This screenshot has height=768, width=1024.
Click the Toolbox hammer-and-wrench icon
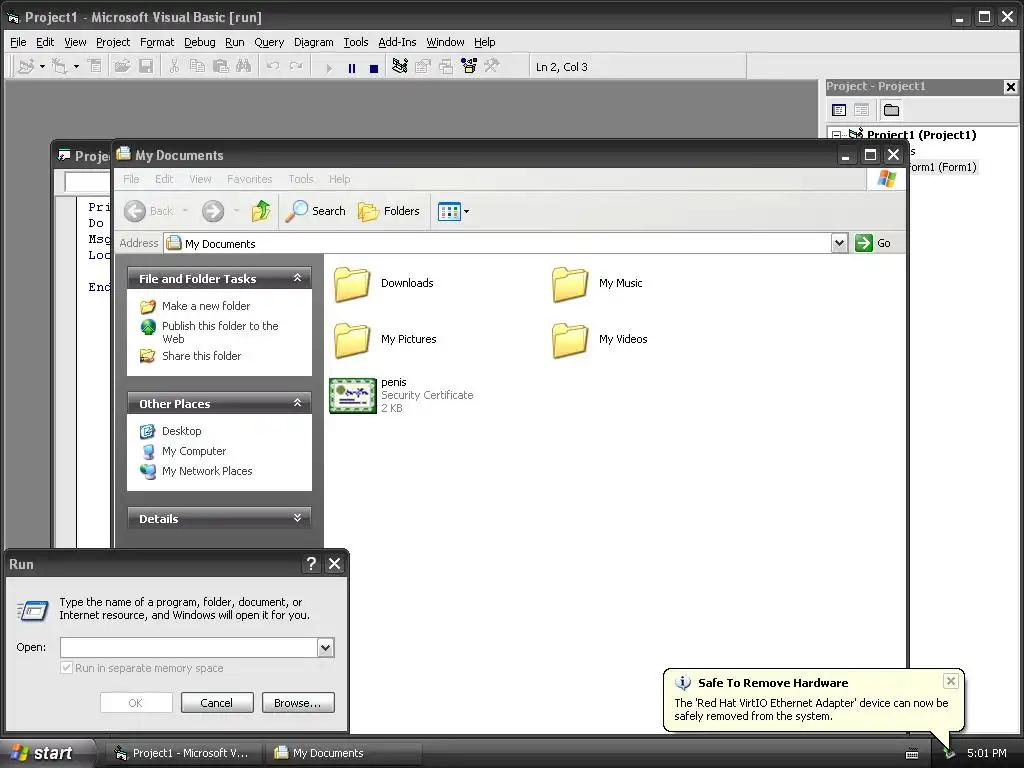(492, 66)
